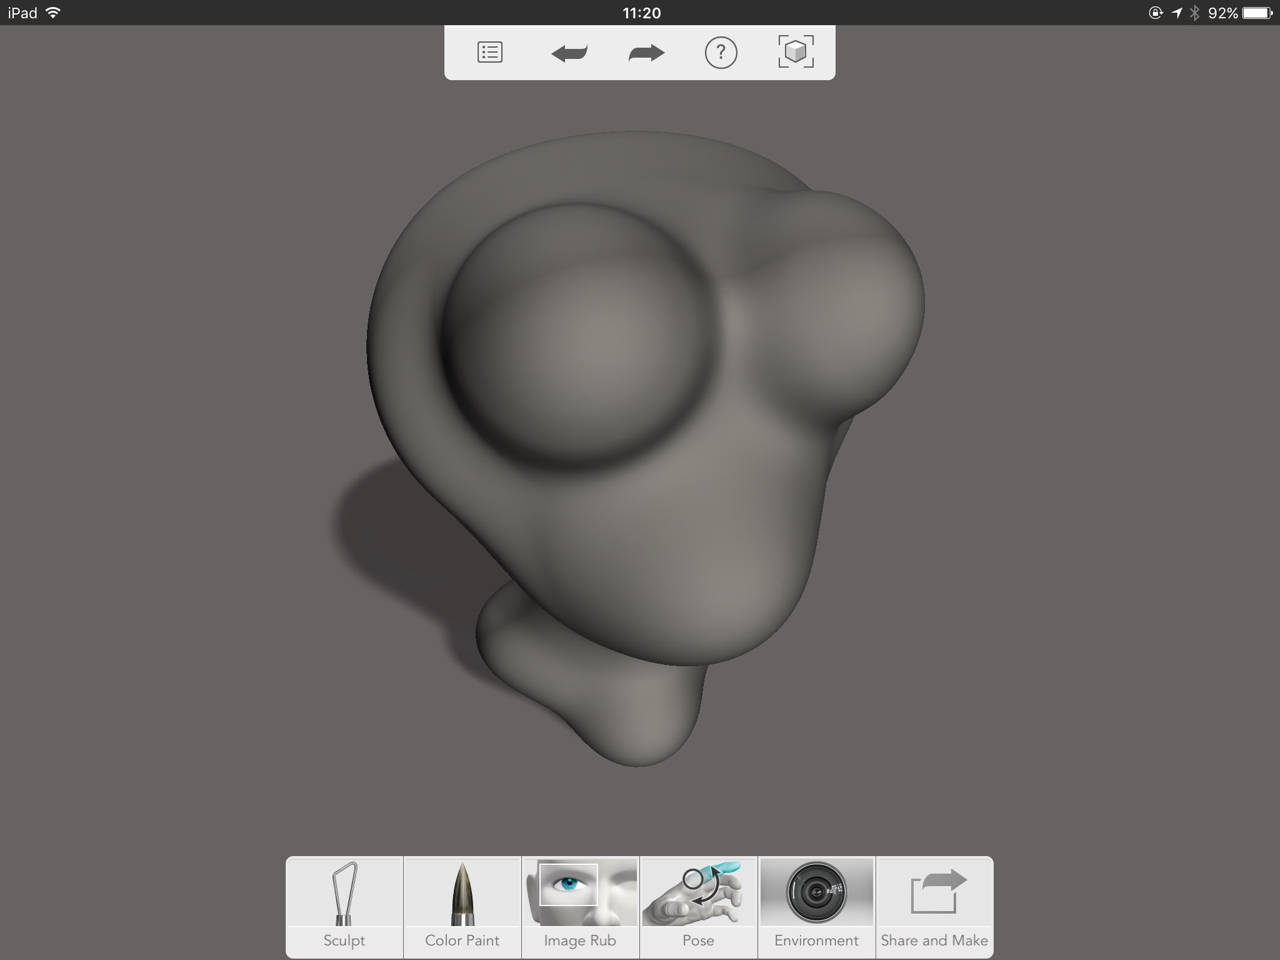Tap the neck stump below the head
This screenshot has height=960, width=1280.
[x=600, y=690]
